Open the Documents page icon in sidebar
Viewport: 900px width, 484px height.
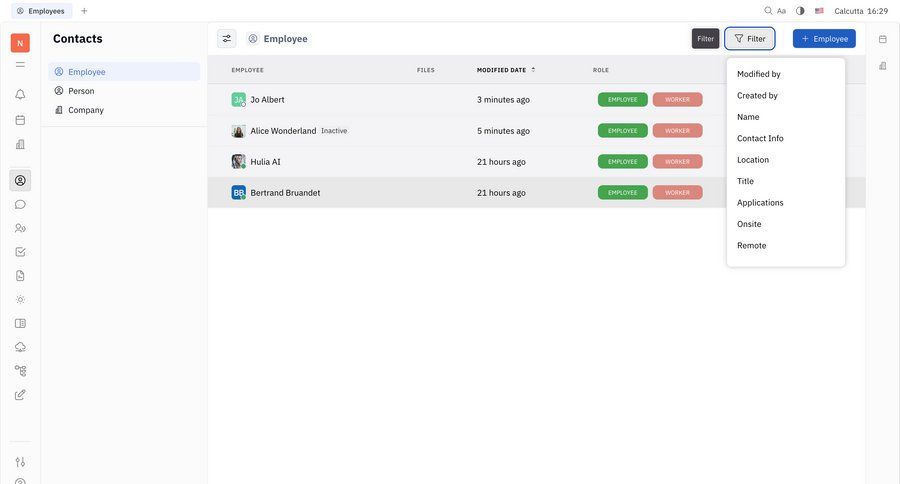[x=20, y=276]
